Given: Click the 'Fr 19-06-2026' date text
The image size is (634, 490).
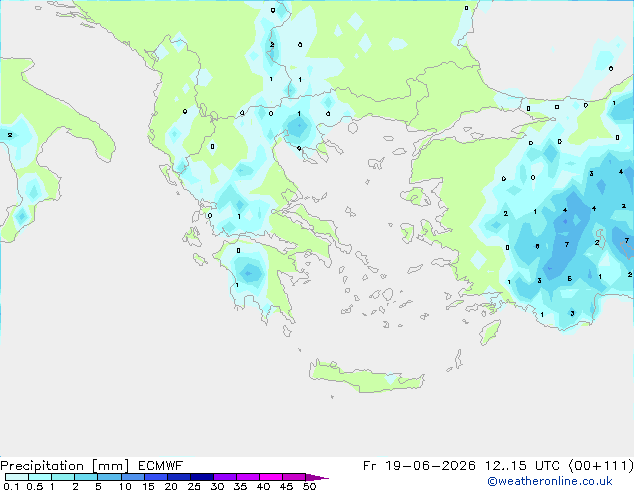Looking at the screenshot, I should tap(419, 466).
